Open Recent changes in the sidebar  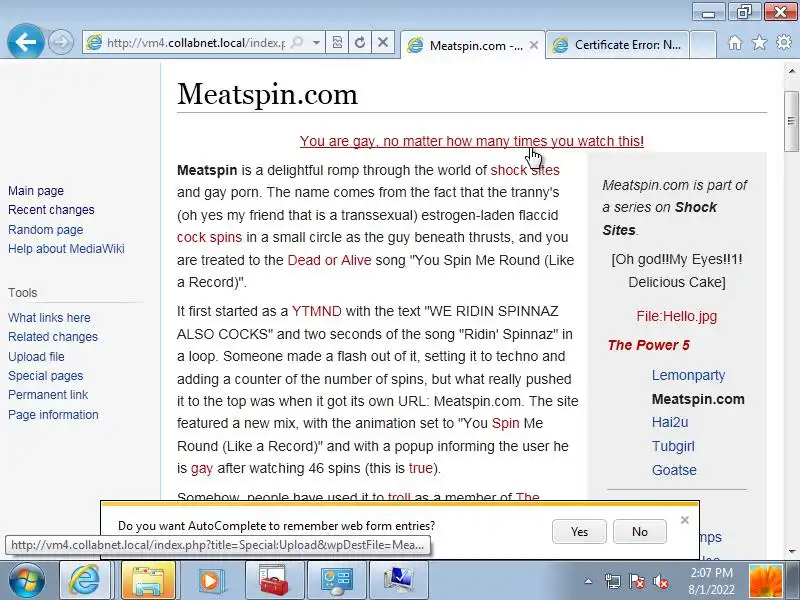[x=51, y=210]
